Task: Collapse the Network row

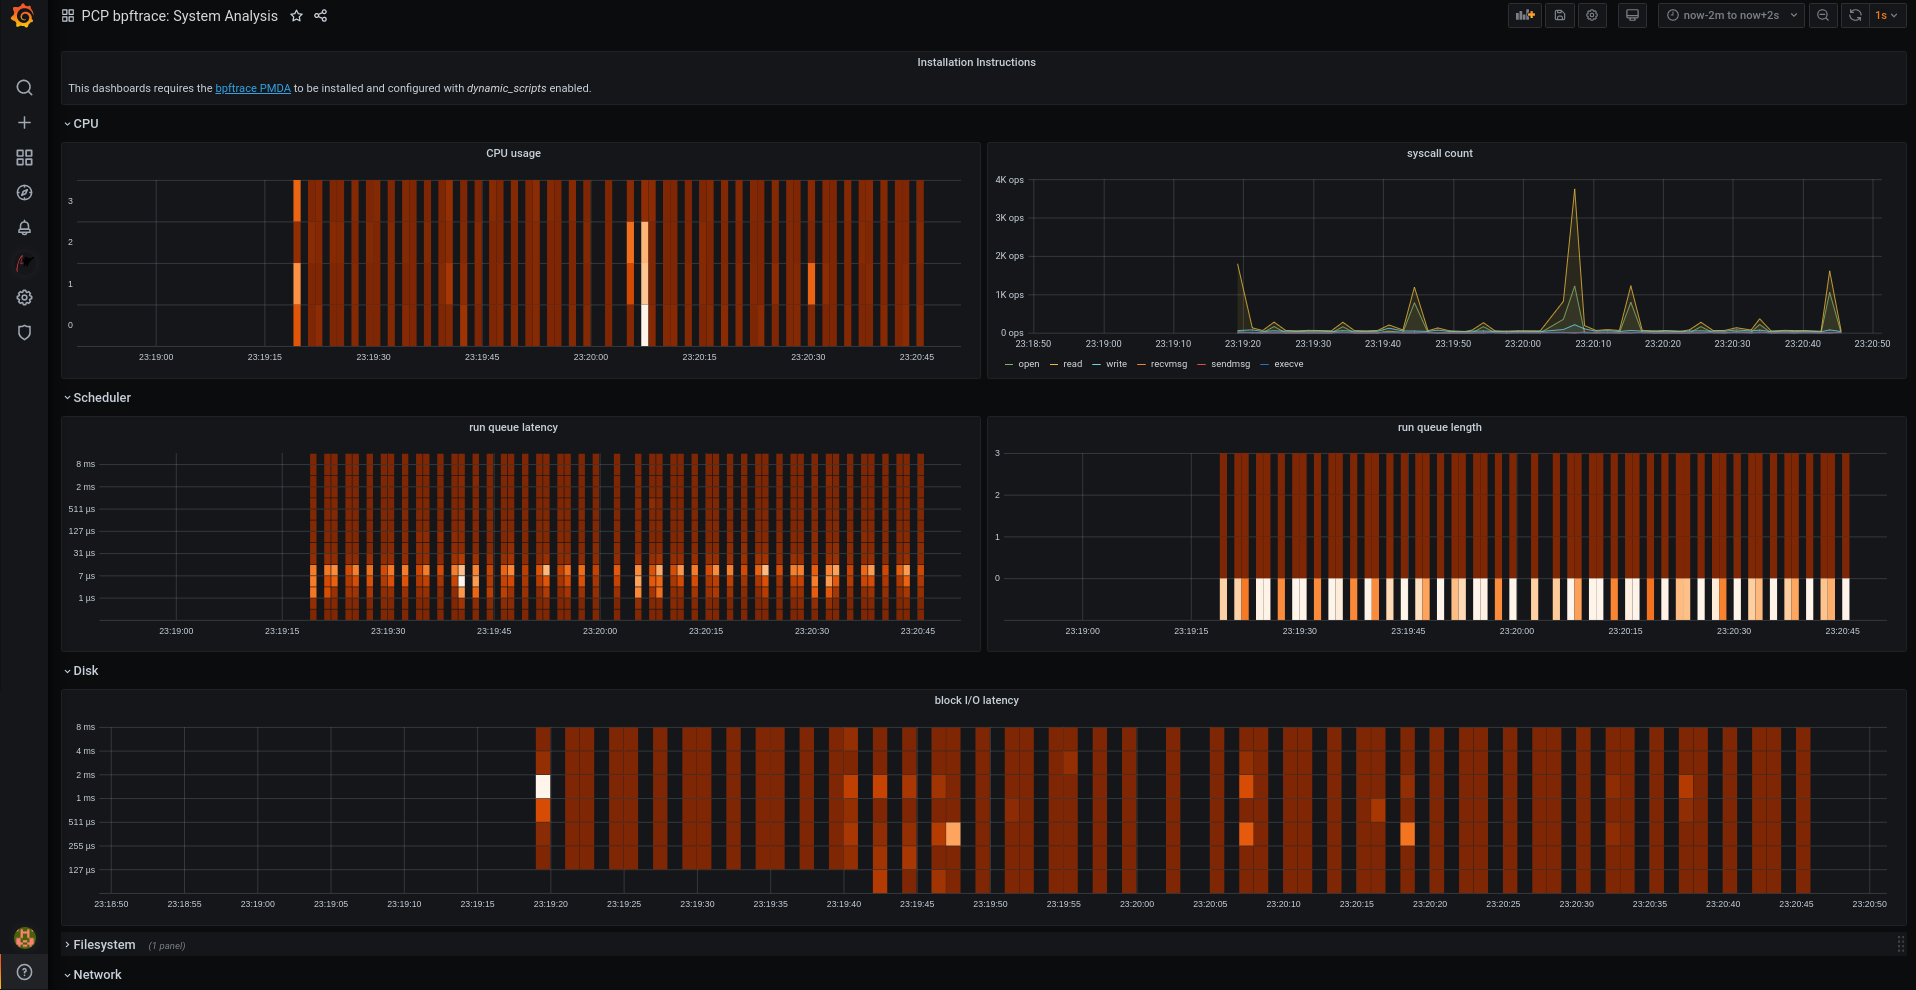Action: (x=93, y=975)
